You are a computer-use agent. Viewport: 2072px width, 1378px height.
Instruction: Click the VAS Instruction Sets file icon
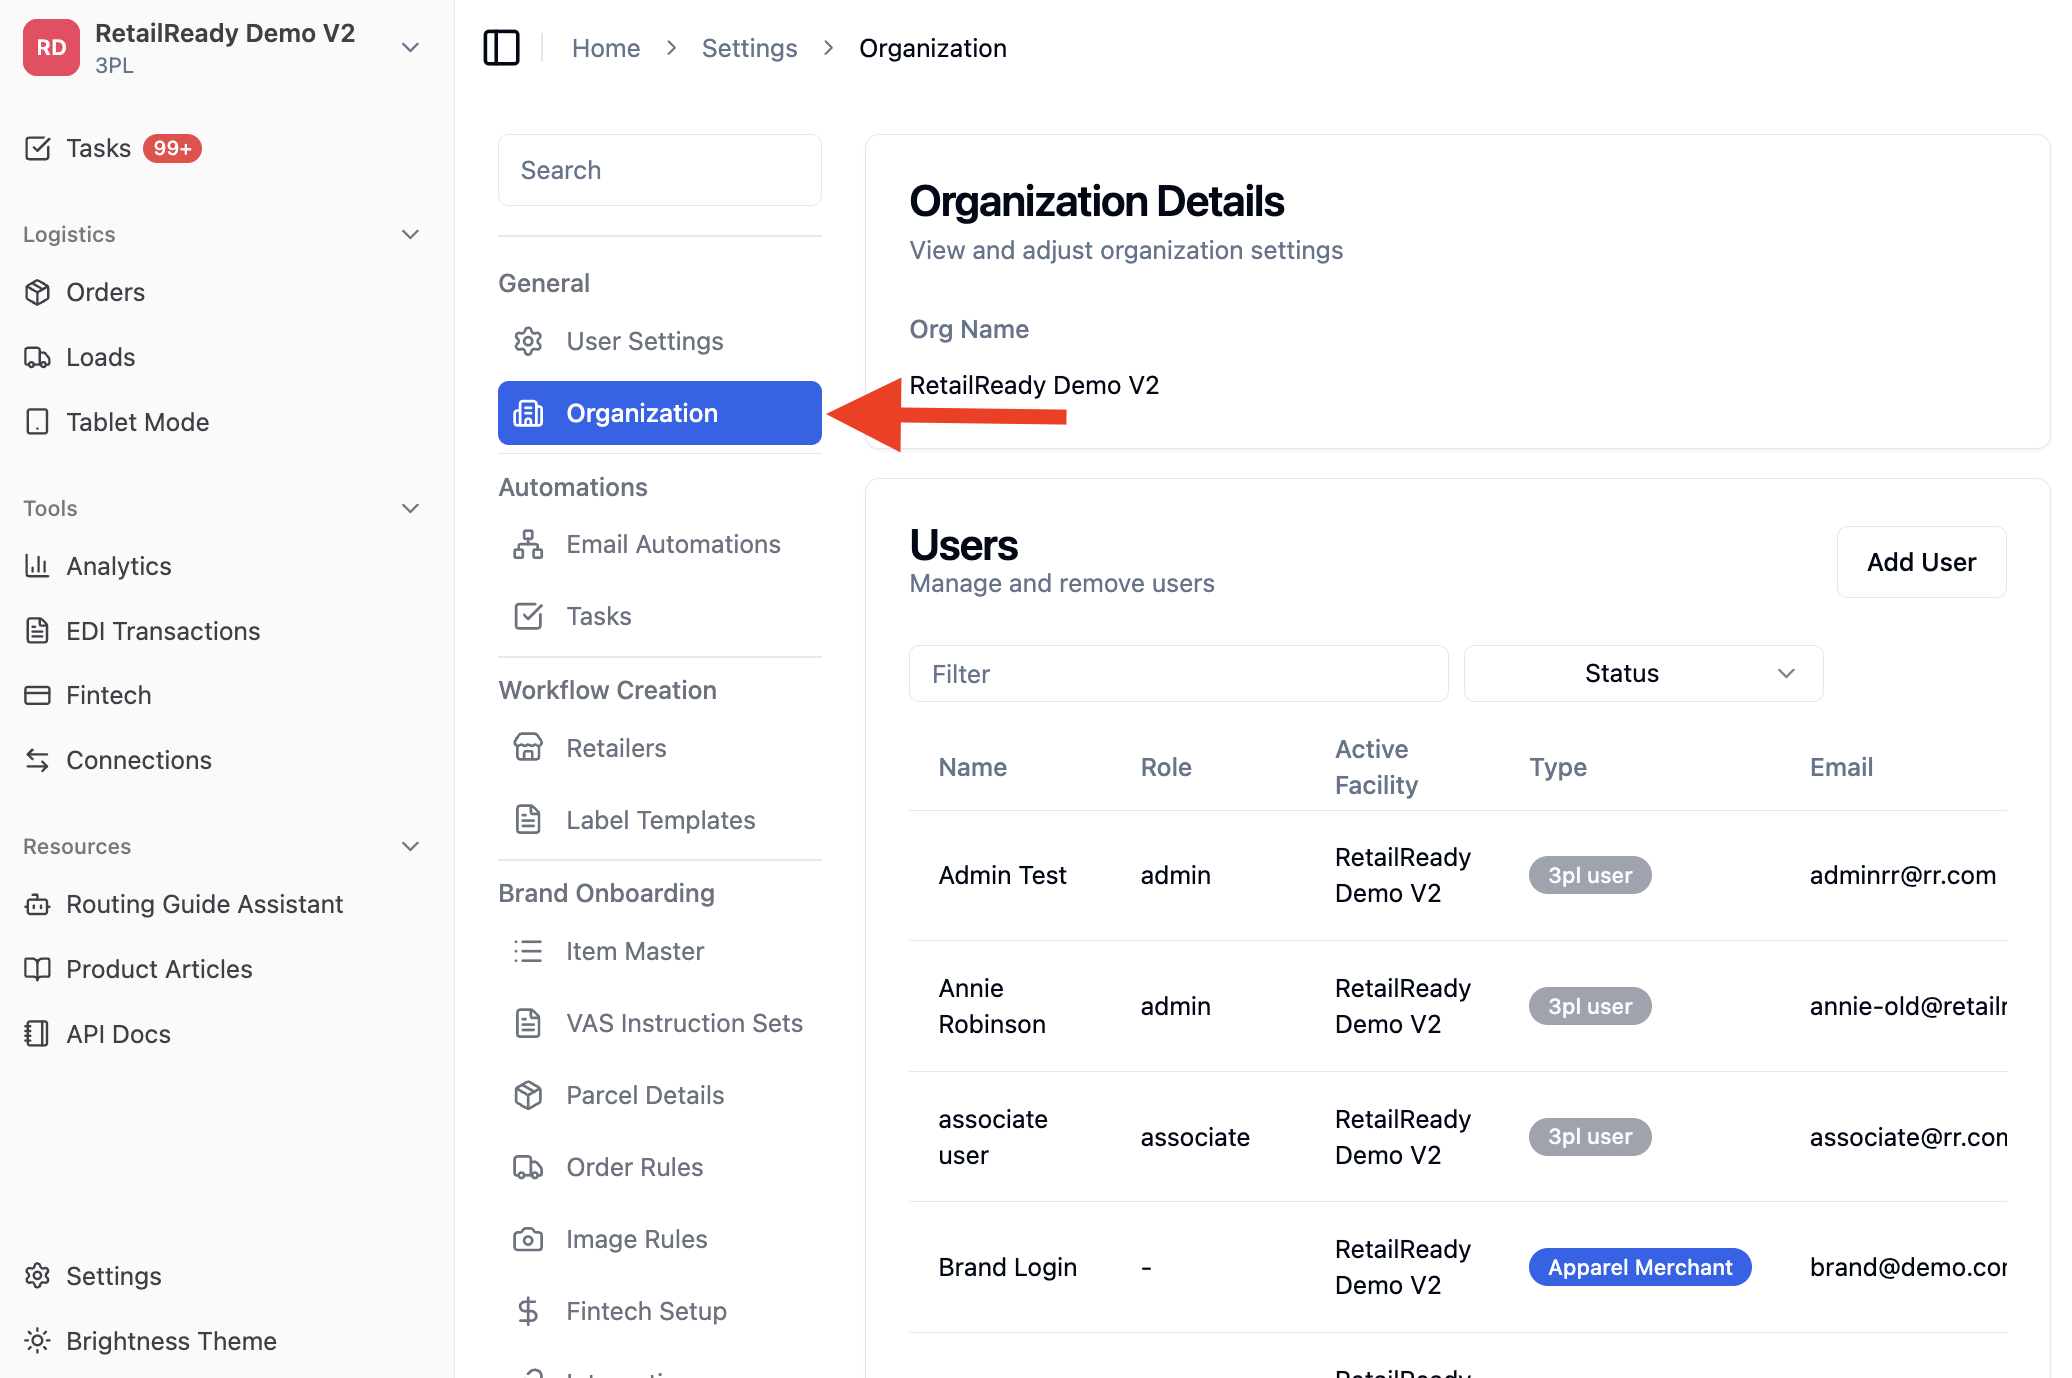(528, 1023)
